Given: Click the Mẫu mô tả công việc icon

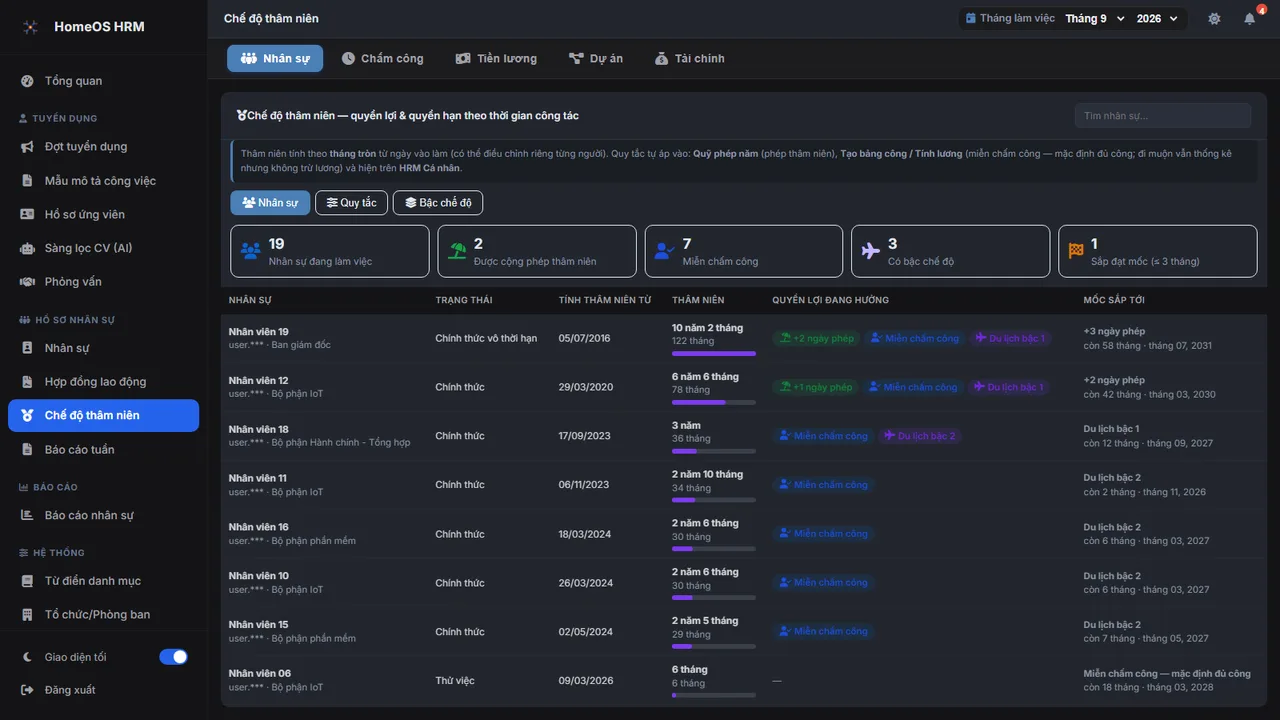Looking at the screenshot, I should click(27, 181).
